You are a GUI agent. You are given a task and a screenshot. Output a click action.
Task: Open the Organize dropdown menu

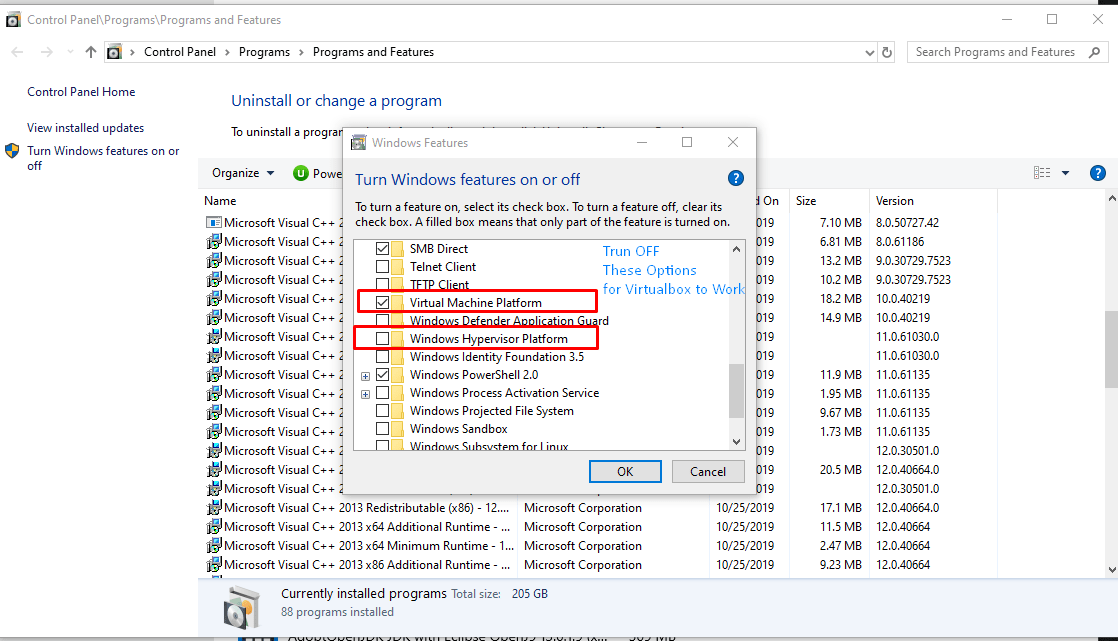[243, 173]
